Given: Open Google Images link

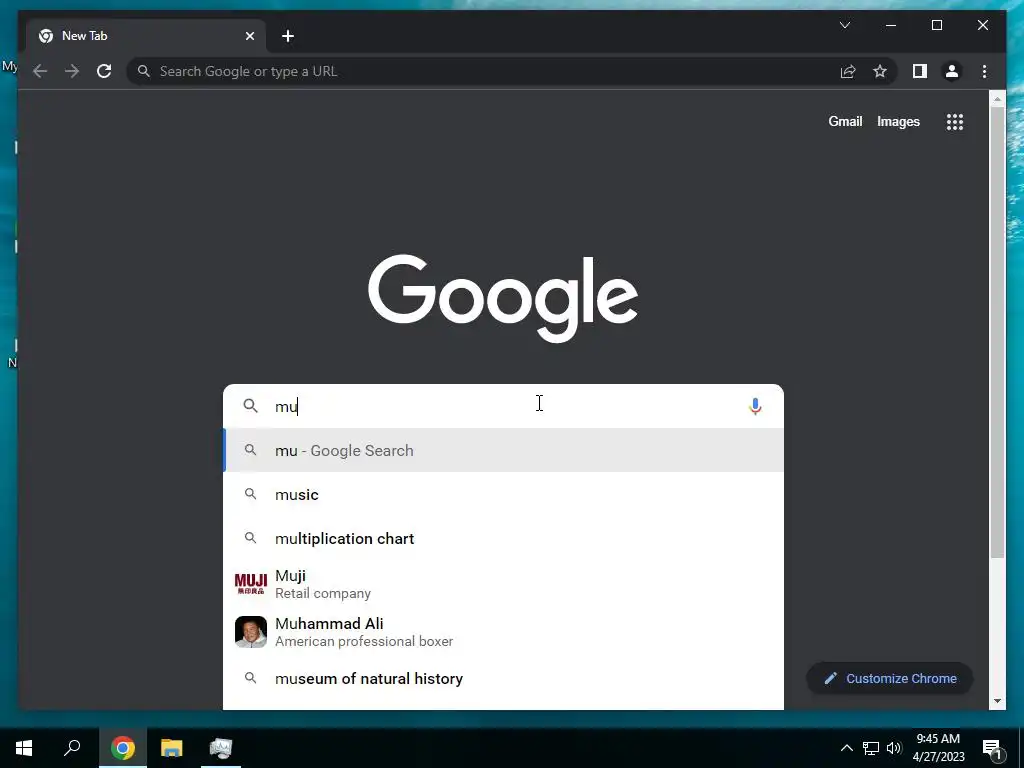Looking at the screenshot, I should tap(898, 121).
